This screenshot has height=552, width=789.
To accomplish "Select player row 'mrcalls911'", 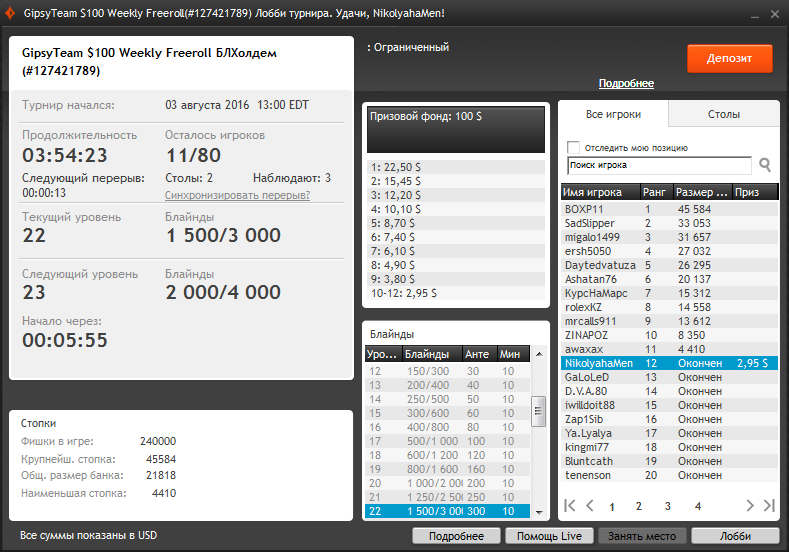I will click(x=669, y=322).
